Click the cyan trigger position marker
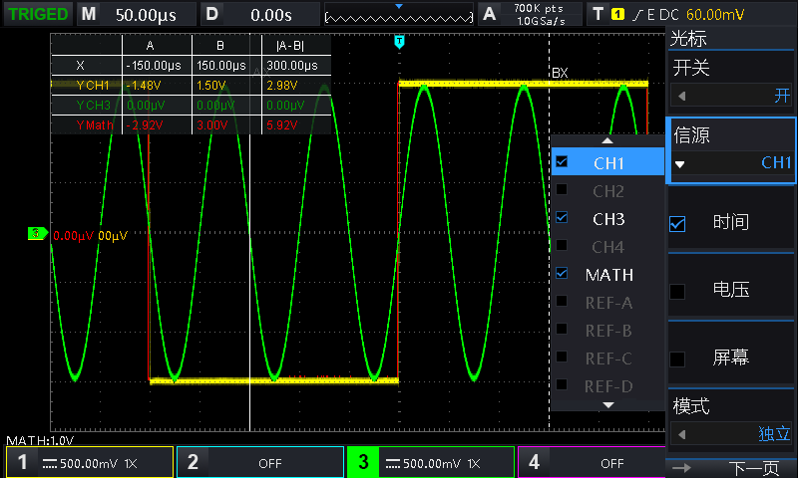 (399, 41)
